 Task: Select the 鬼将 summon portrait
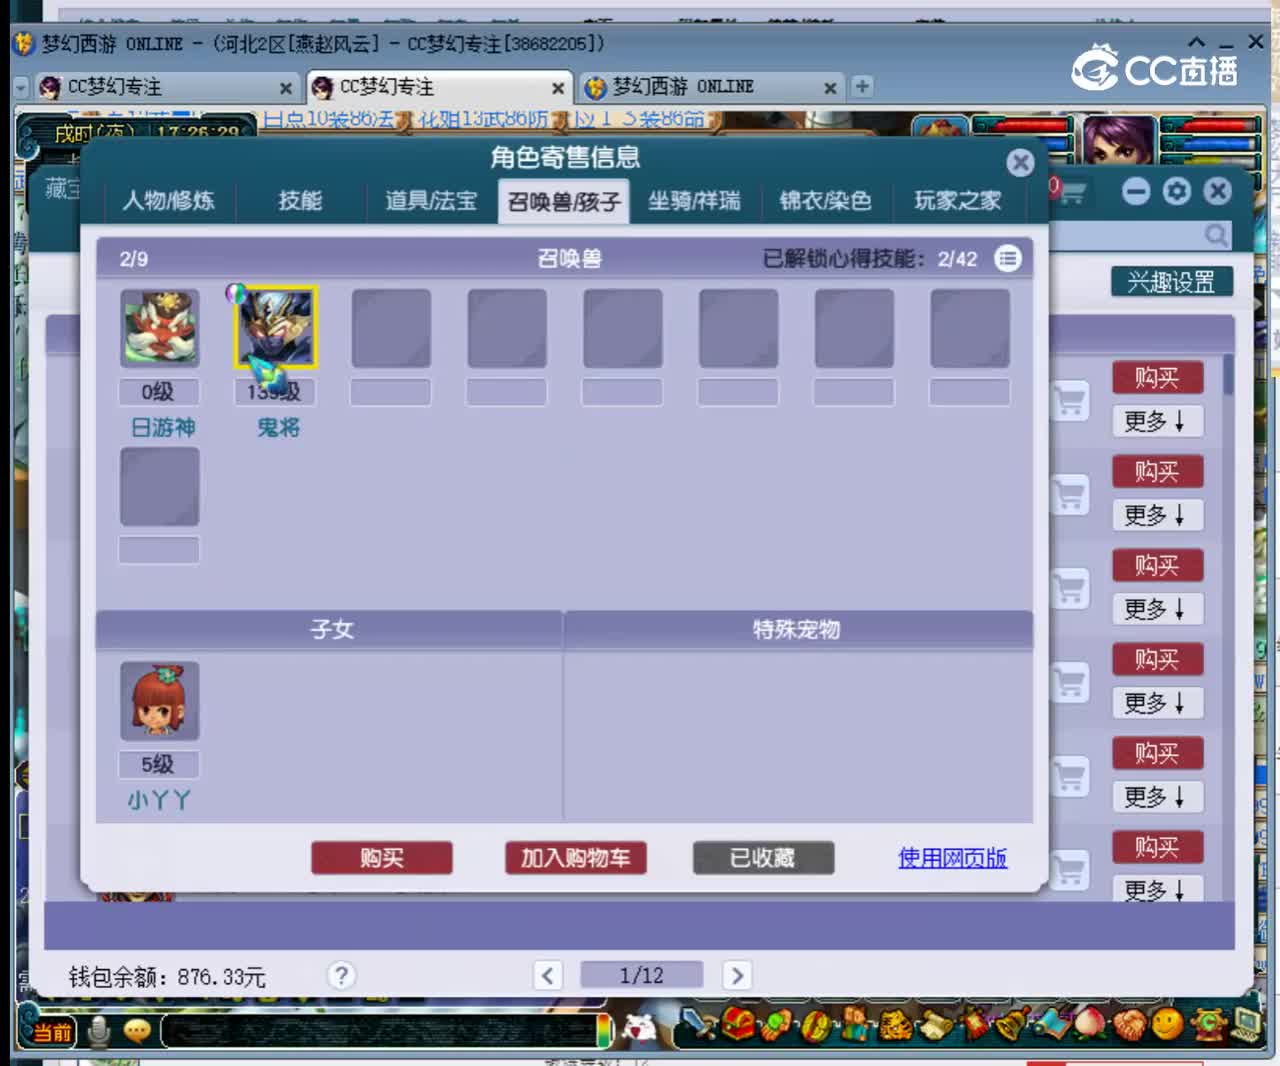pyautogui.click(x=275, y=328)
